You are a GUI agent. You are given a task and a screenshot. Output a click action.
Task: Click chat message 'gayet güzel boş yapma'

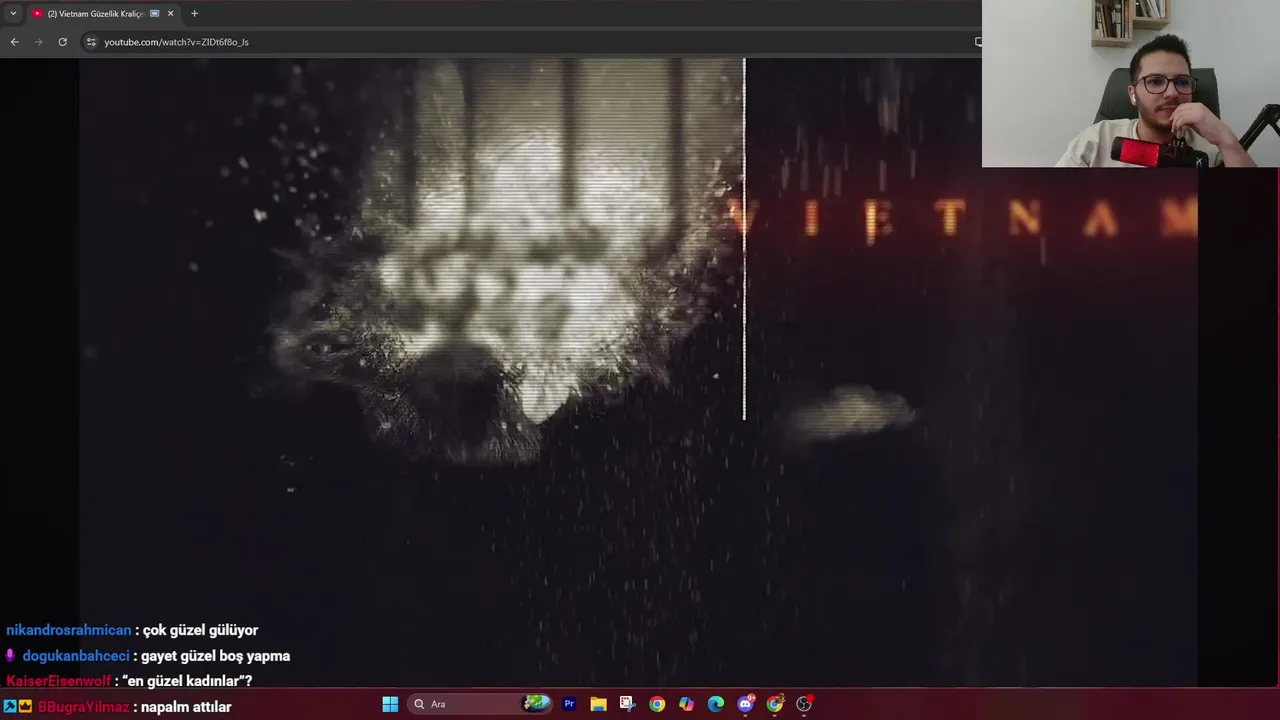[216, 656]
